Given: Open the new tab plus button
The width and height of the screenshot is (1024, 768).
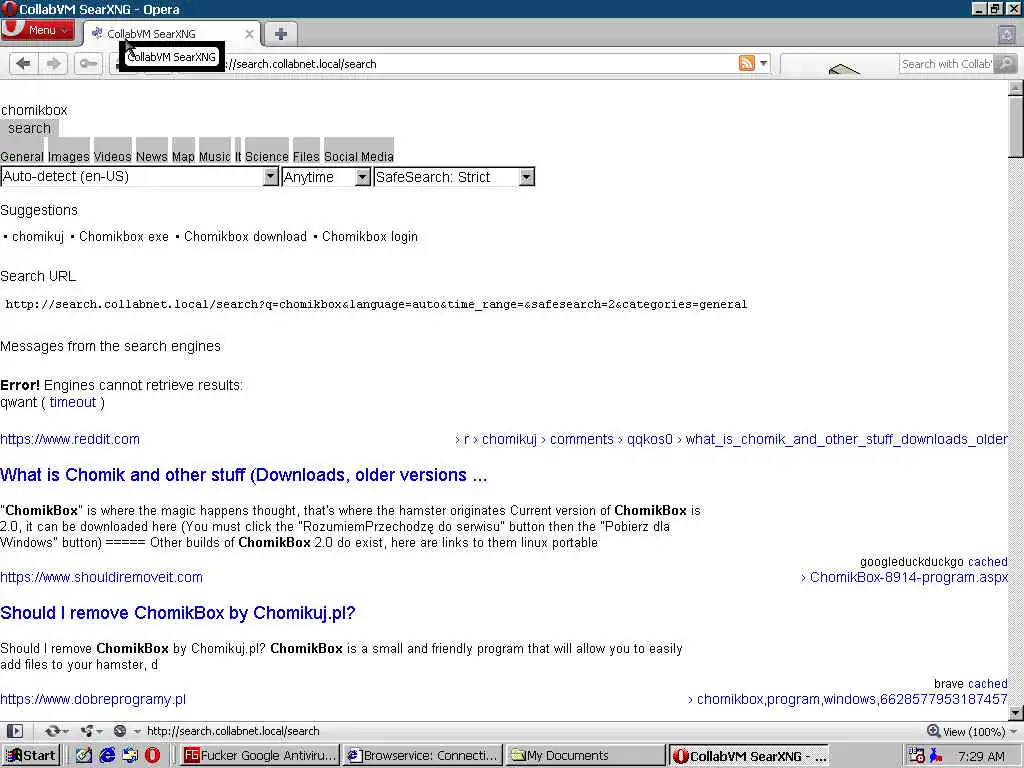Looking at the screenshot, I should pos(281,33).
